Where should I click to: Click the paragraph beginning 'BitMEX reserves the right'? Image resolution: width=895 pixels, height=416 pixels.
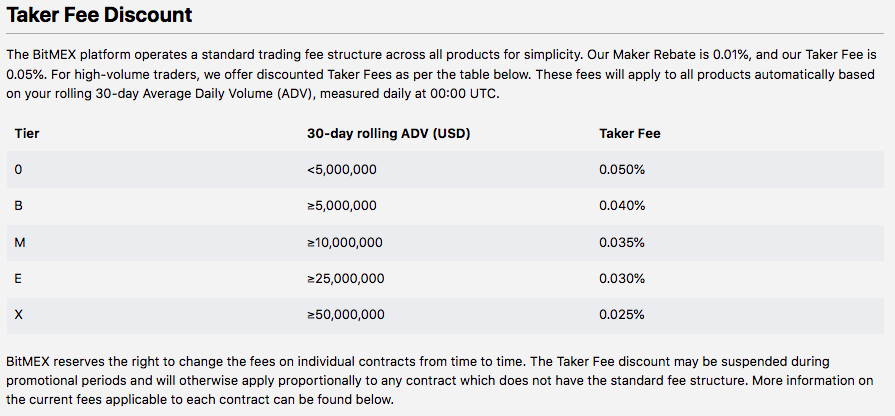[x=440, y=381]
